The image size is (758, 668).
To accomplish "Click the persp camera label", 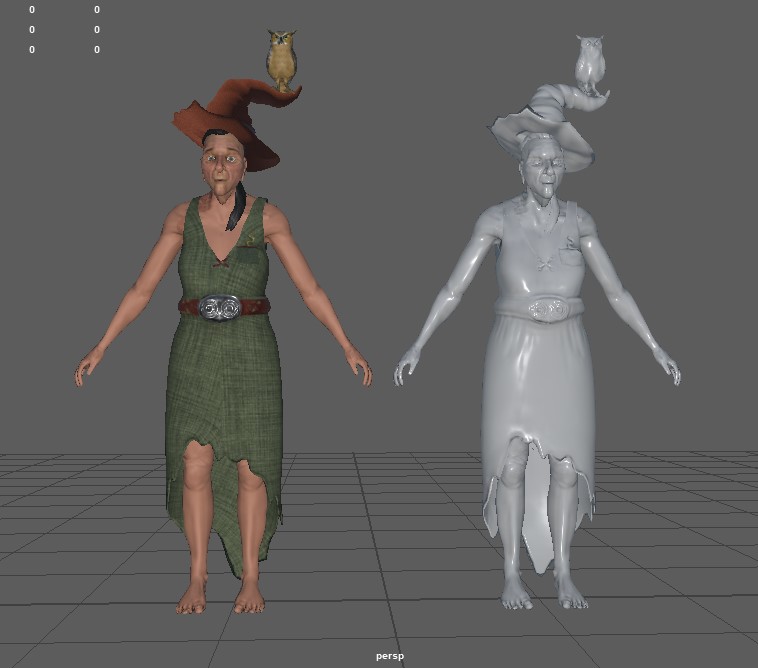I will (x=390, y=656).
